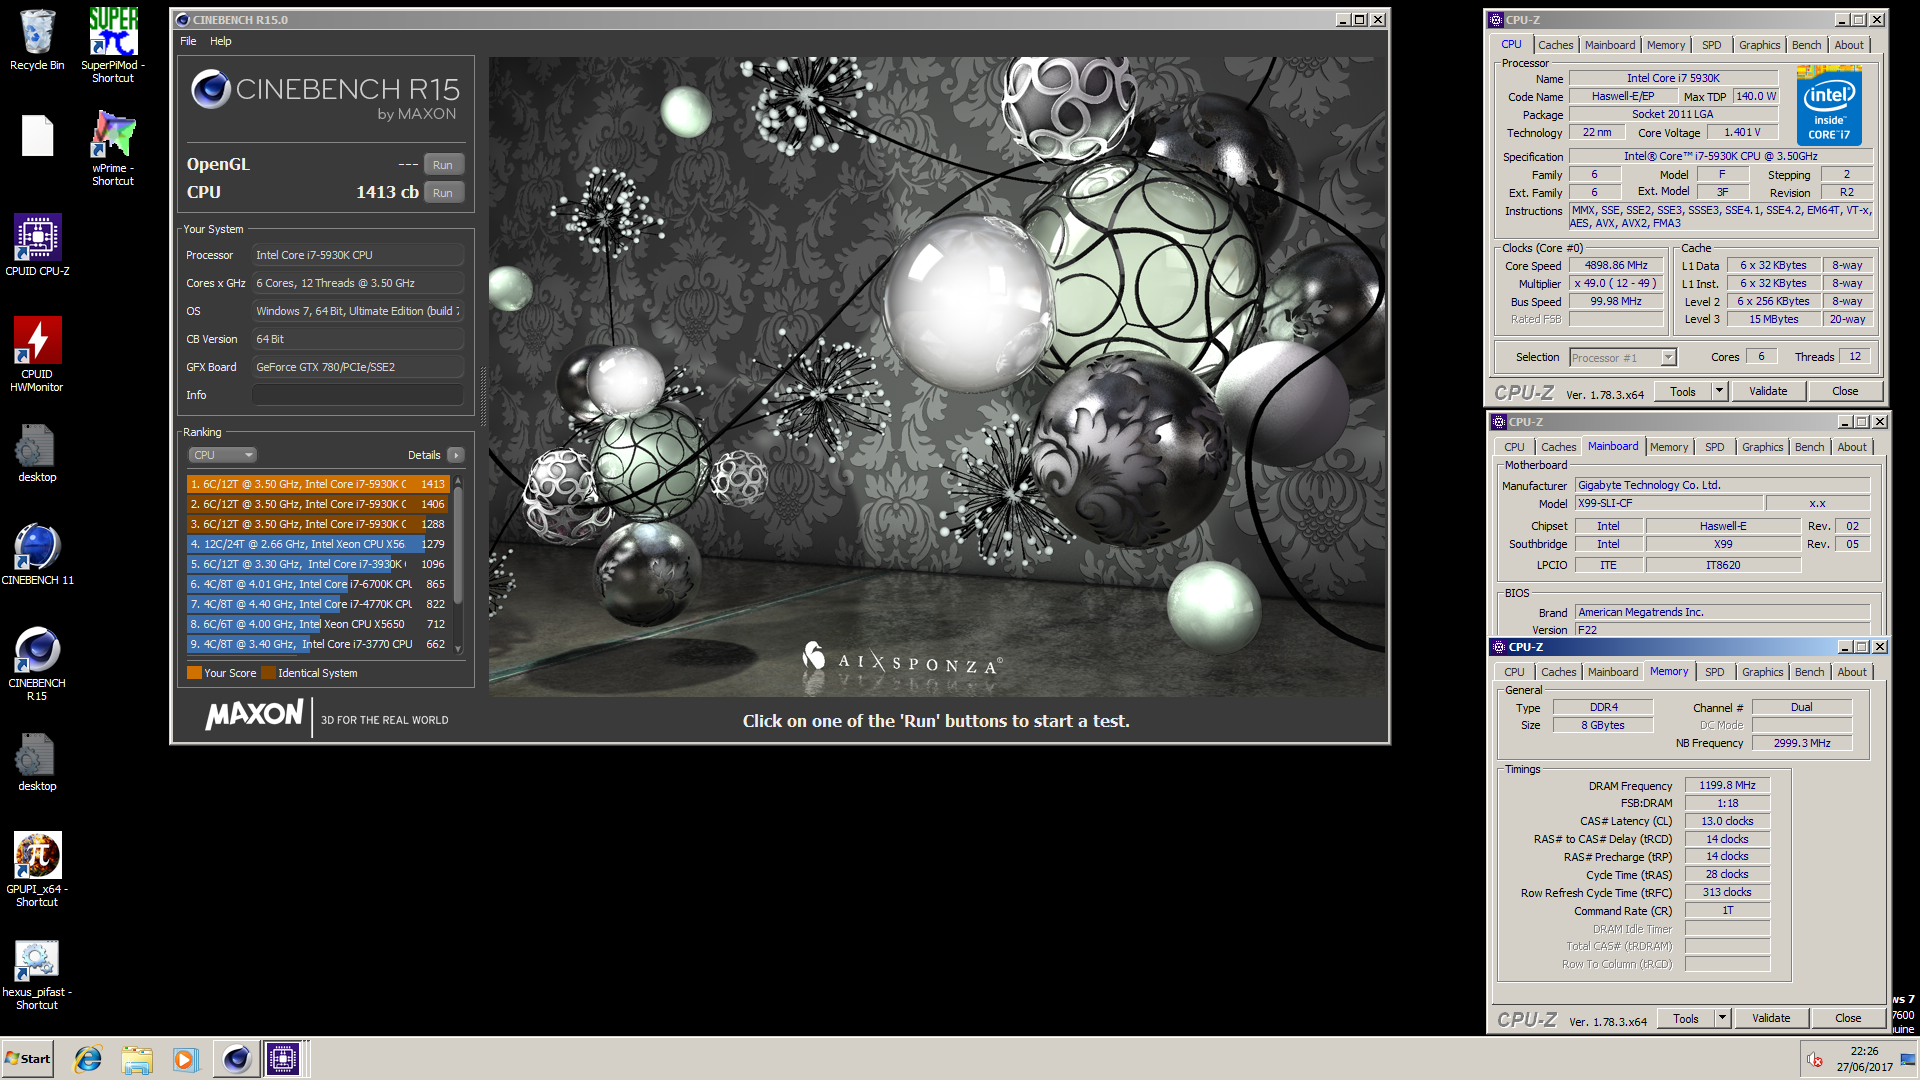Viewport: 1920px width, 1080px height.
Task: Click the Intel Core i7 badge in CPU-Z
Action: (1829, 105)
